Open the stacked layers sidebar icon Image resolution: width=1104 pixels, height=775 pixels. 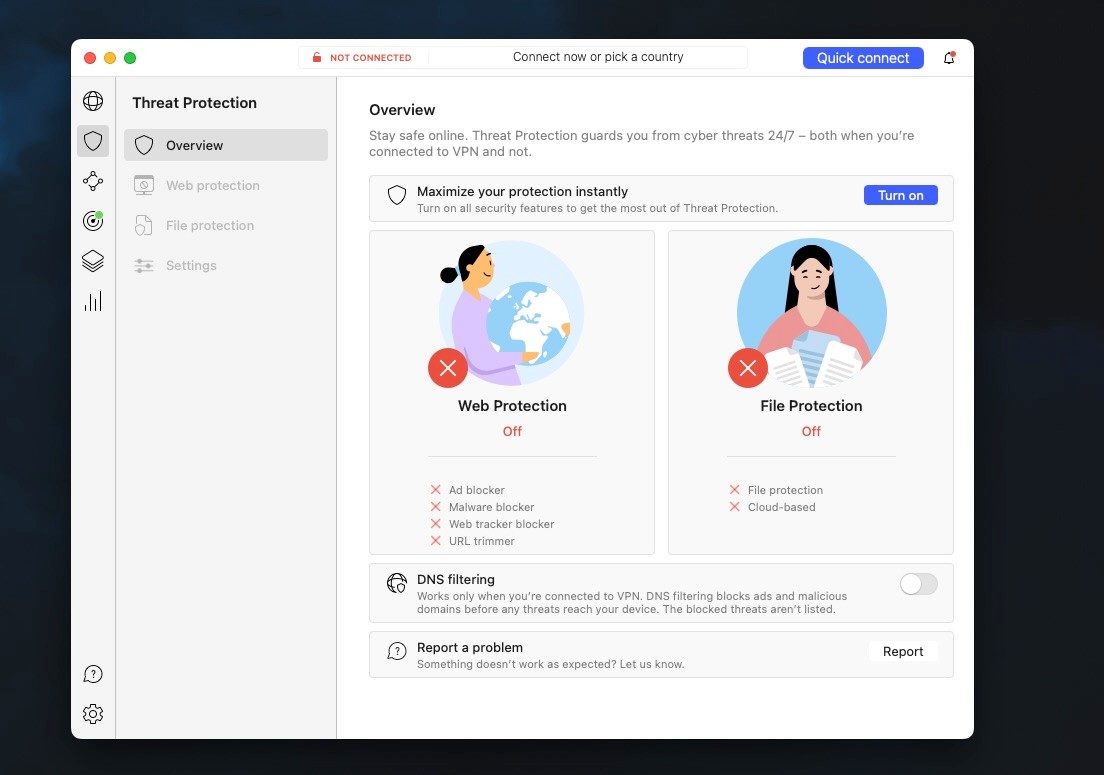tap(93, 261)
